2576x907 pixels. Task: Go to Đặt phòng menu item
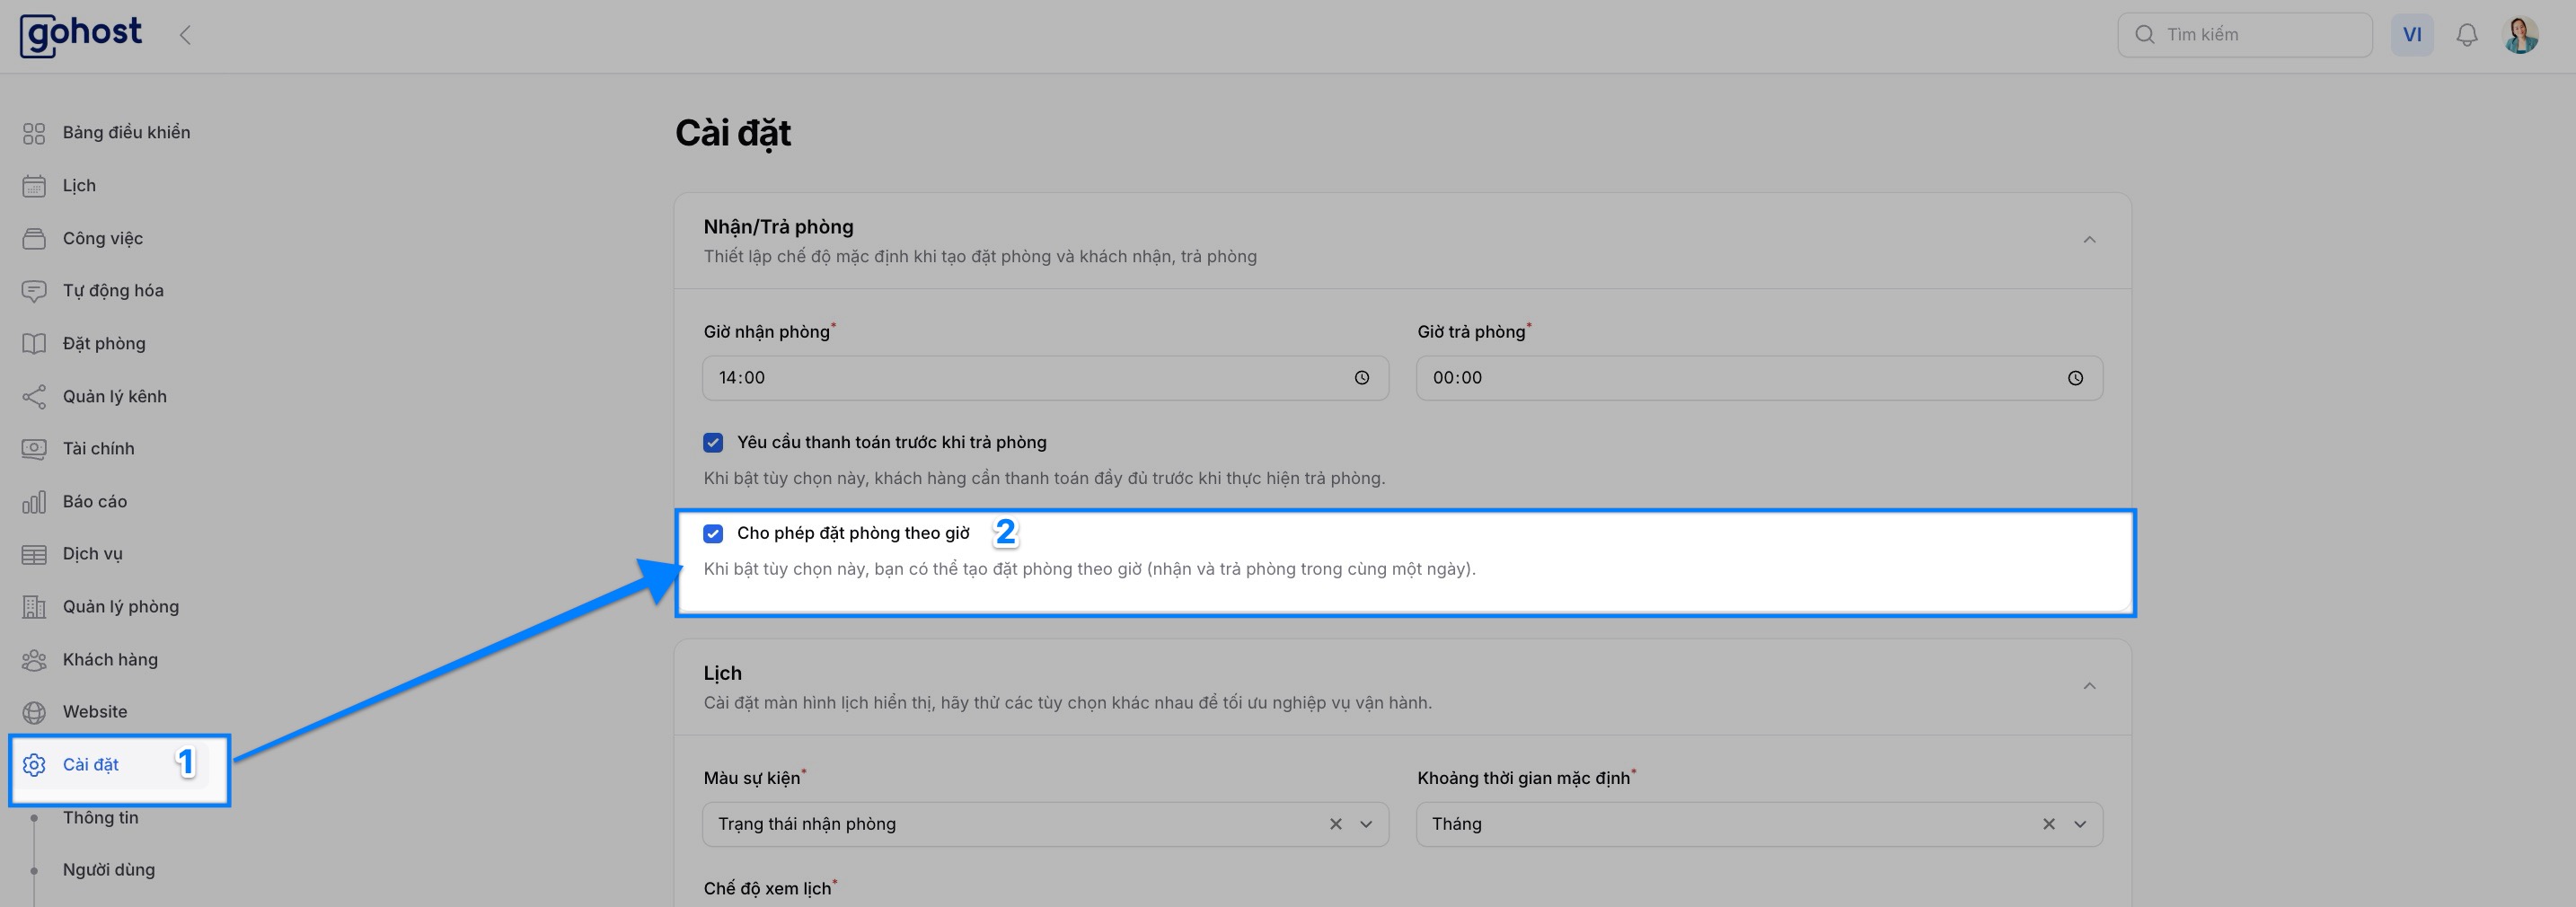point(104,344)
